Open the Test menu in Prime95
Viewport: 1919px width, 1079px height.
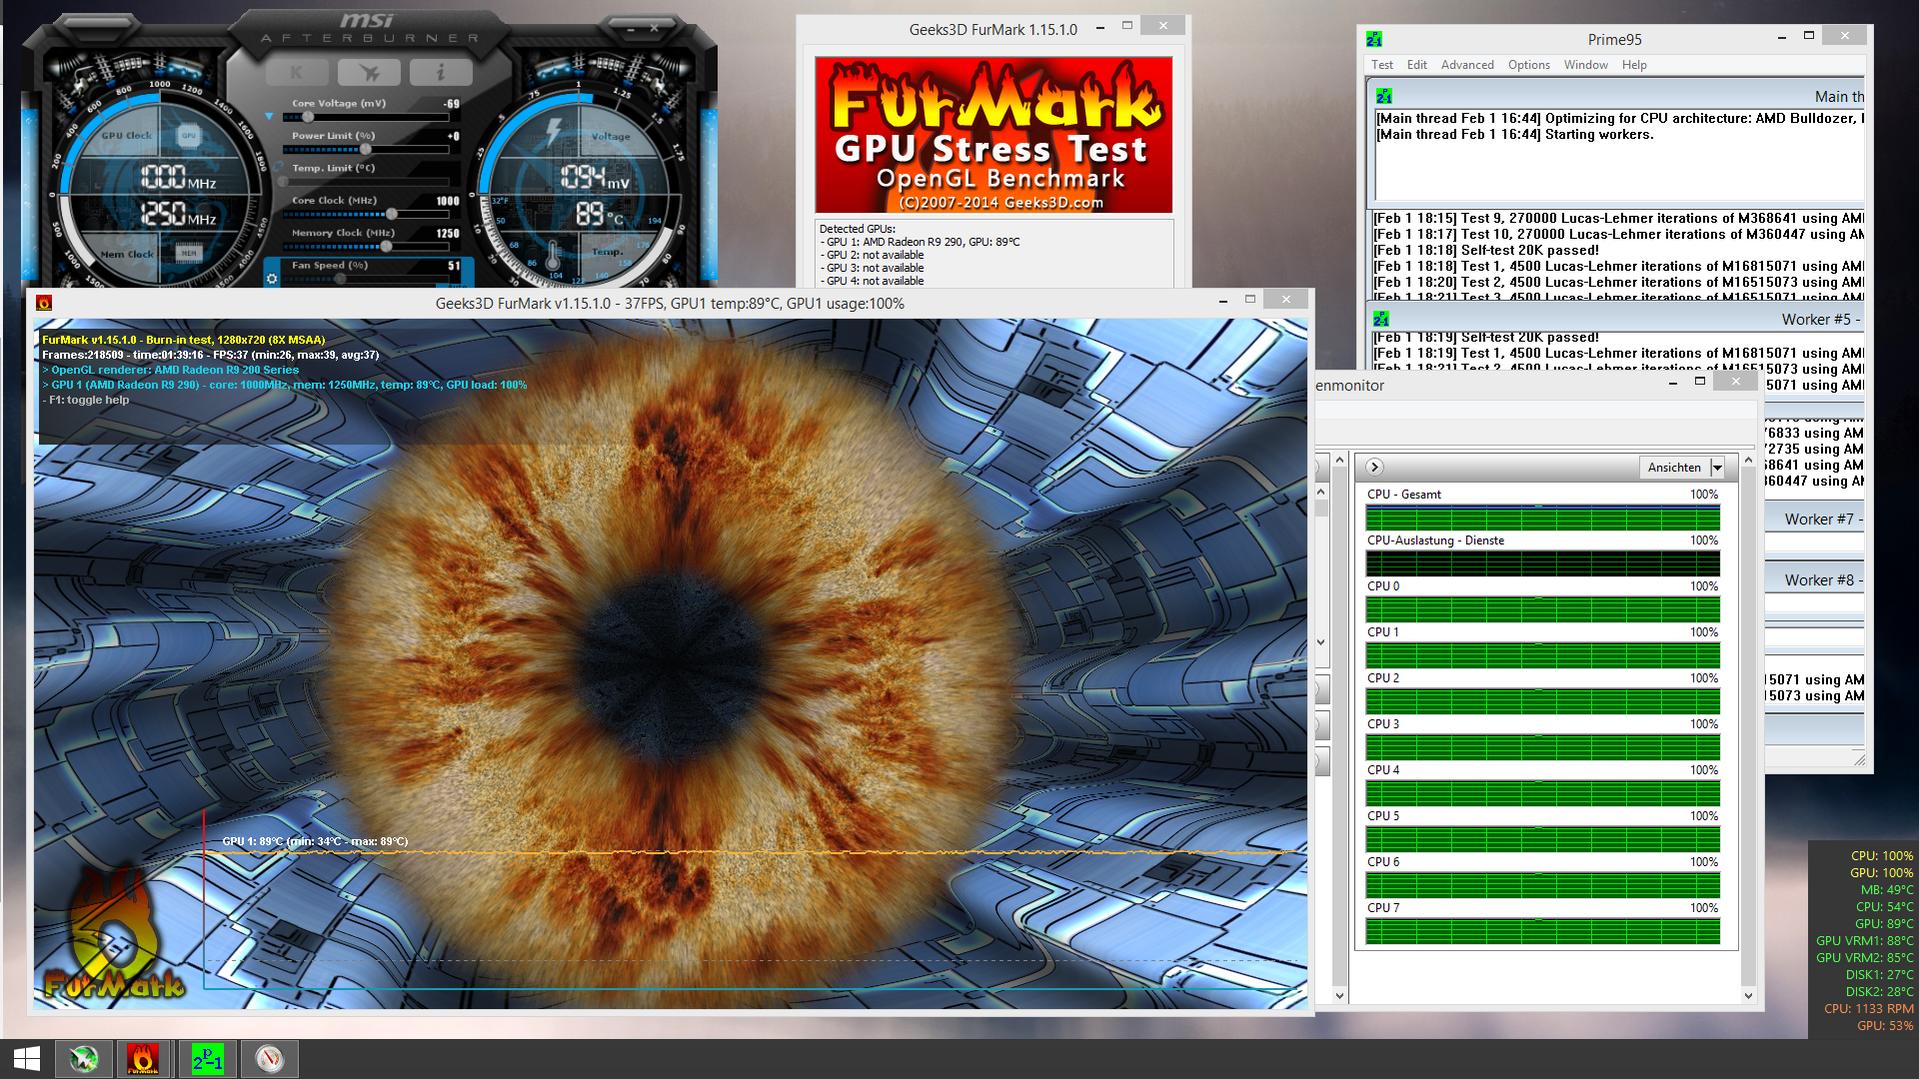point(1382,65)
